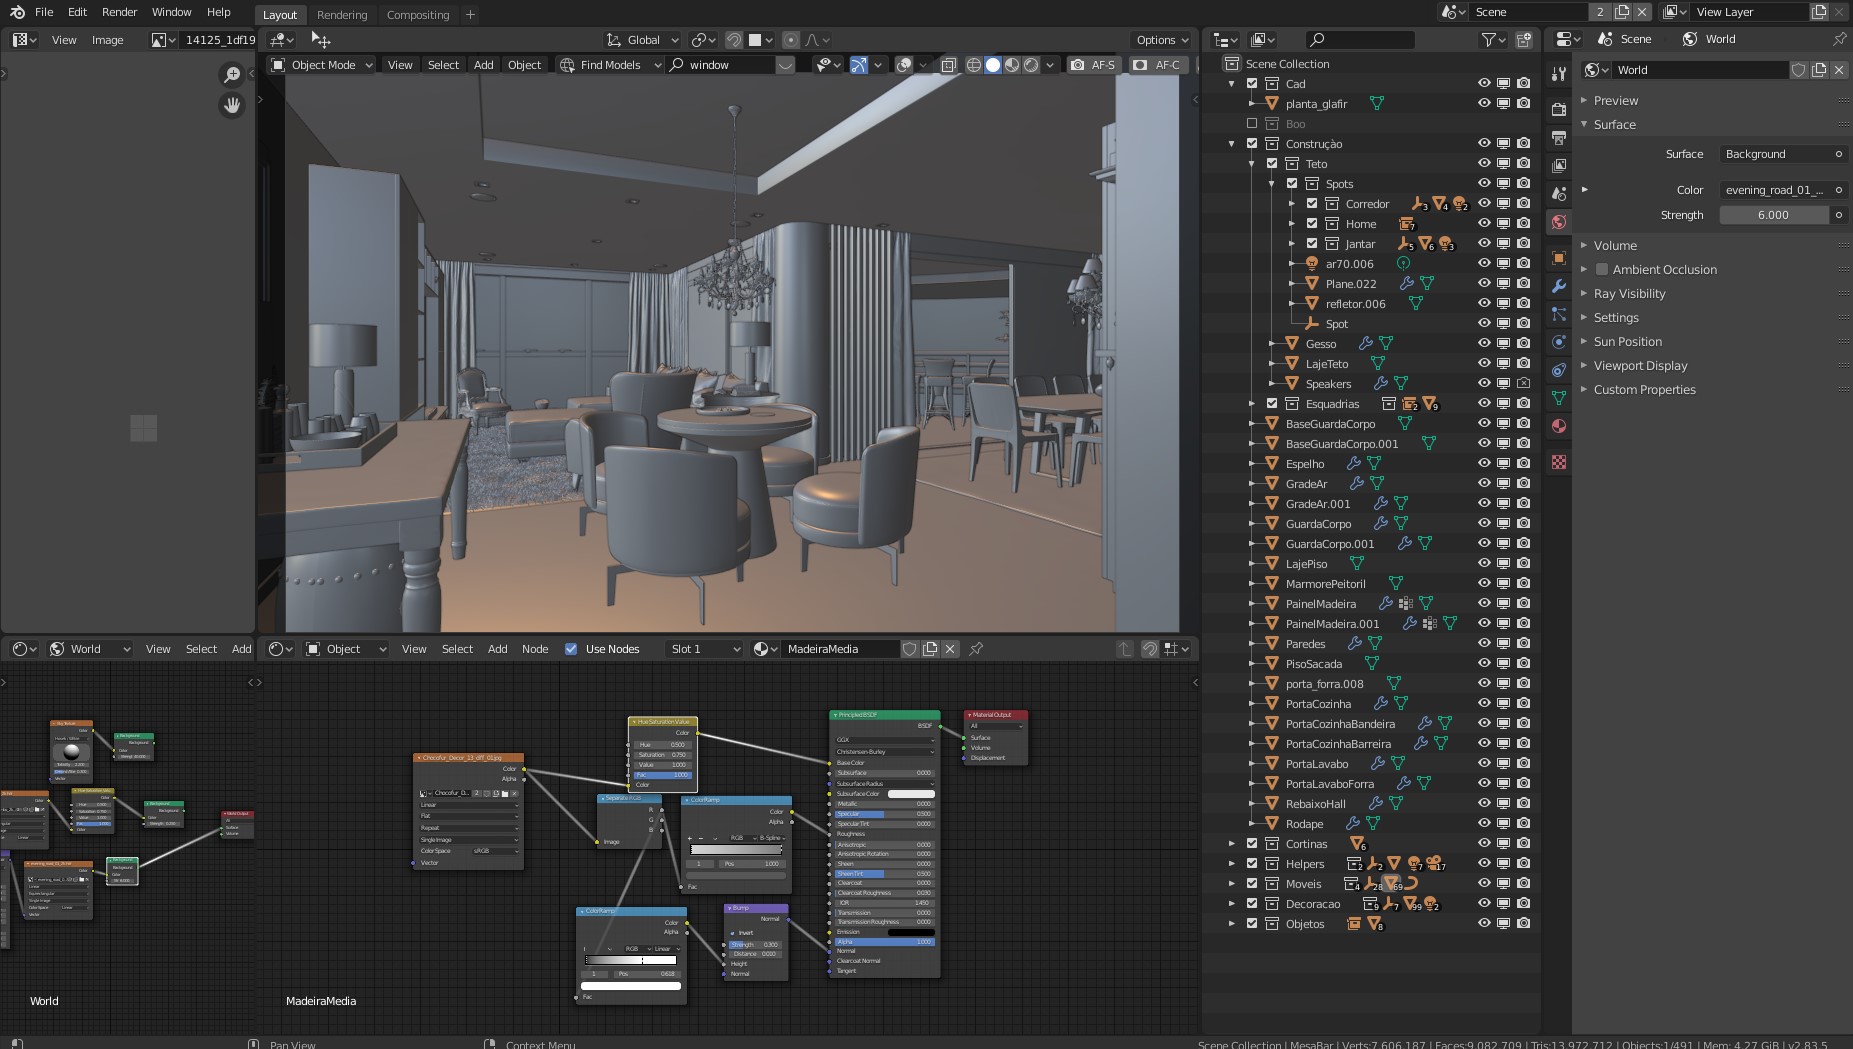This screenshot has height=1049, width=1853.
Task: Click the pan hand tool in image editor
Action: (232, 105)
